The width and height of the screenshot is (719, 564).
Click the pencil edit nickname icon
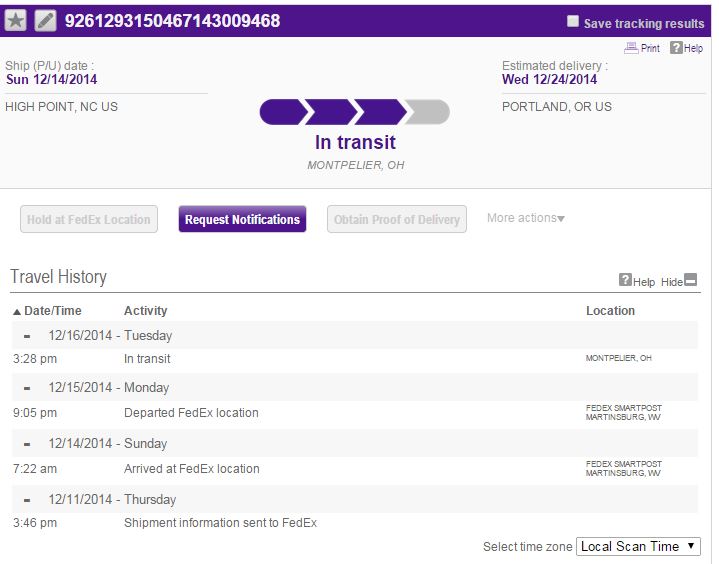(x=46, y=20)
